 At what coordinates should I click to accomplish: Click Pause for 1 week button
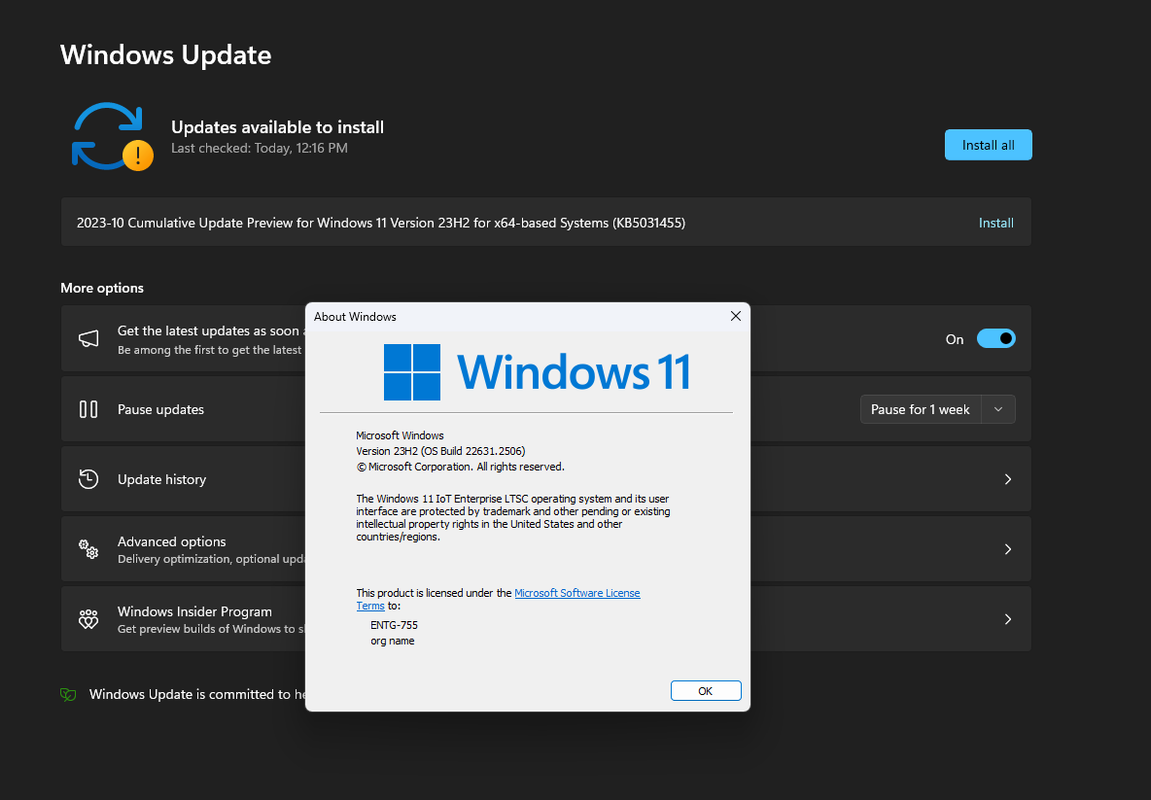pos(920,409)
